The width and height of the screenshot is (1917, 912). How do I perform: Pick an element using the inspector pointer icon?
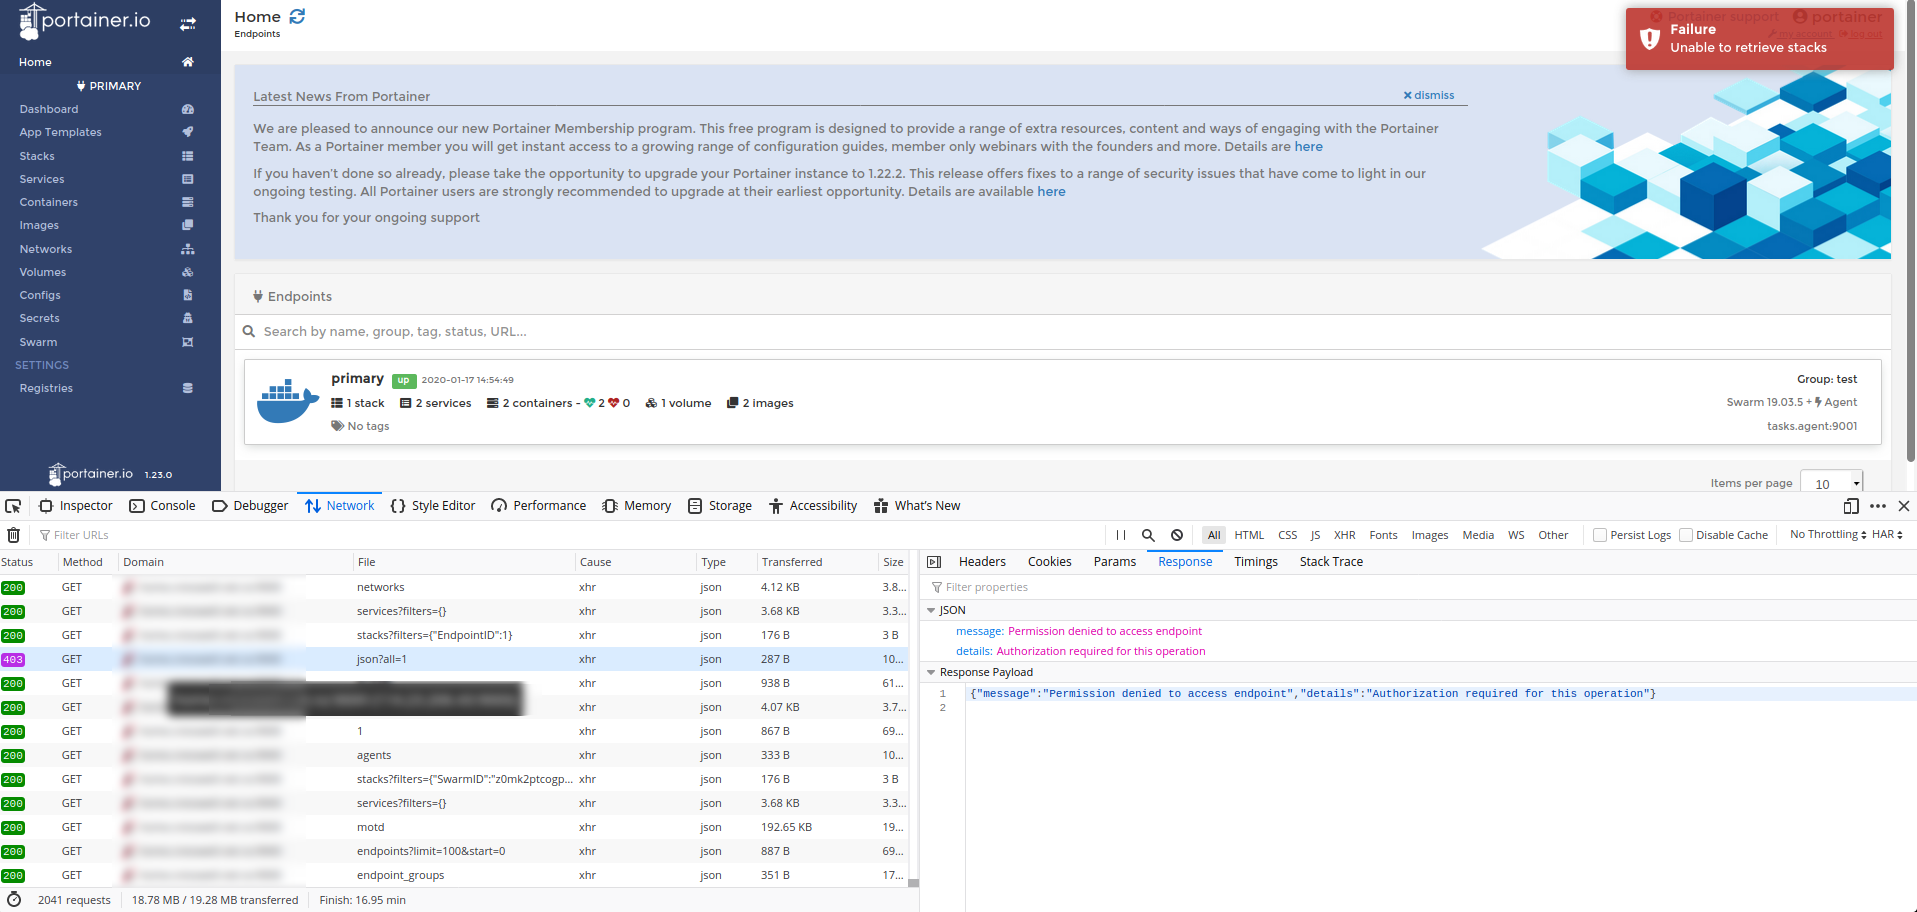click(13, 506)
